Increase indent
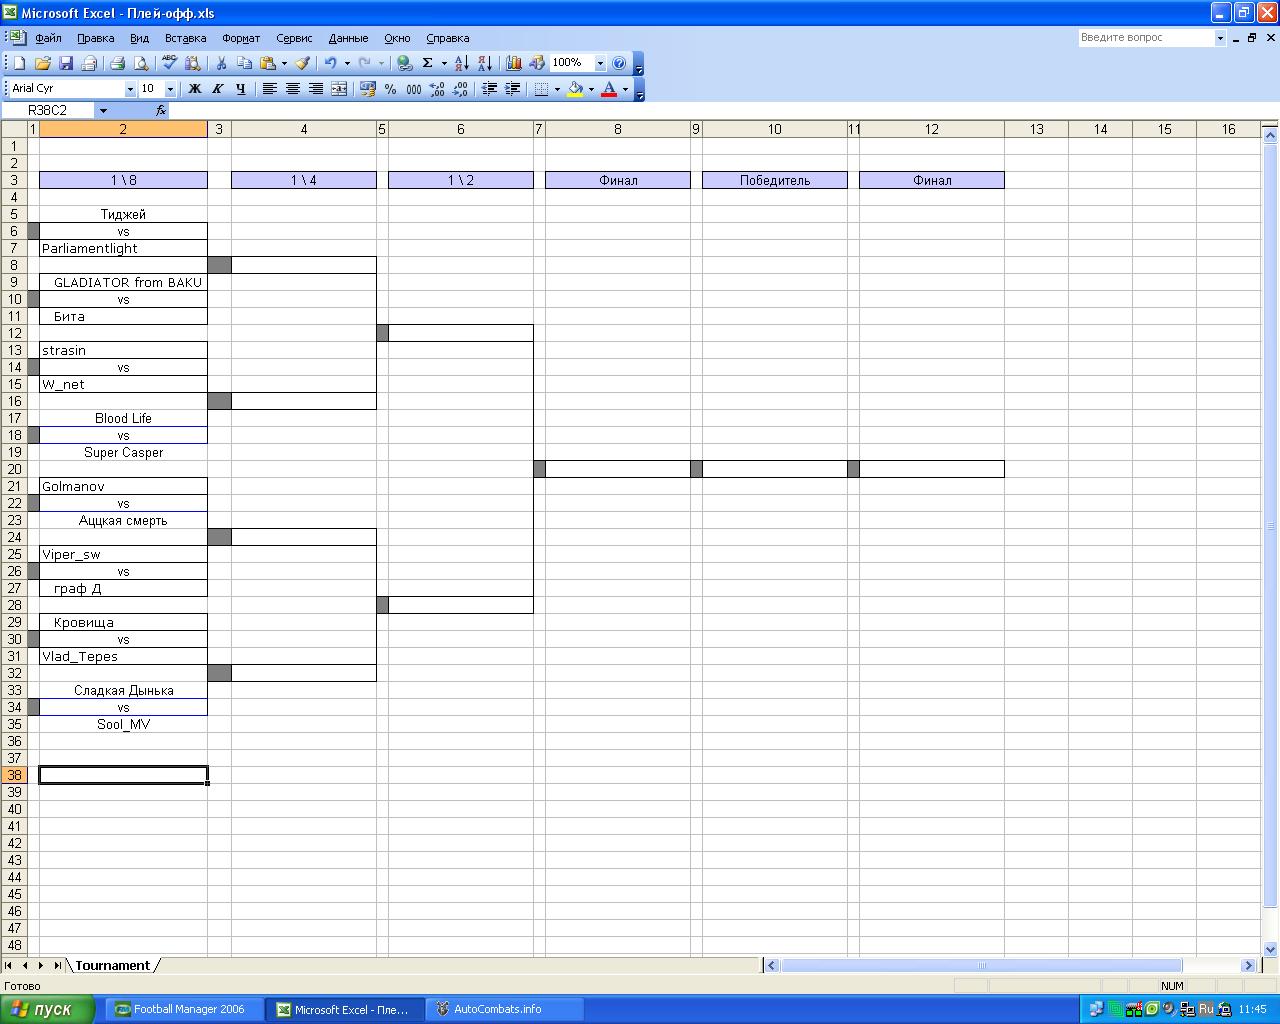The height and width of the screenshot is (1024, 1280). [x=512, y=89]
